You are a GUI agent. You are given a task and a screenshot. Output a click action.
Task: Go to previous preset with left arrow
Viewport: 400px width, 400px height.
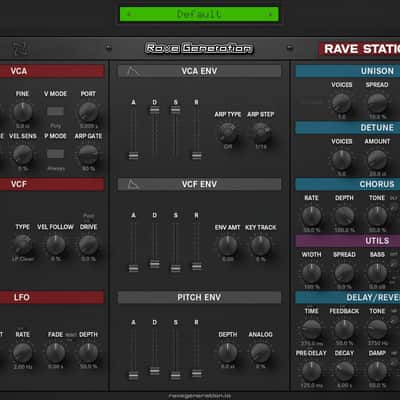coord(129,14)
